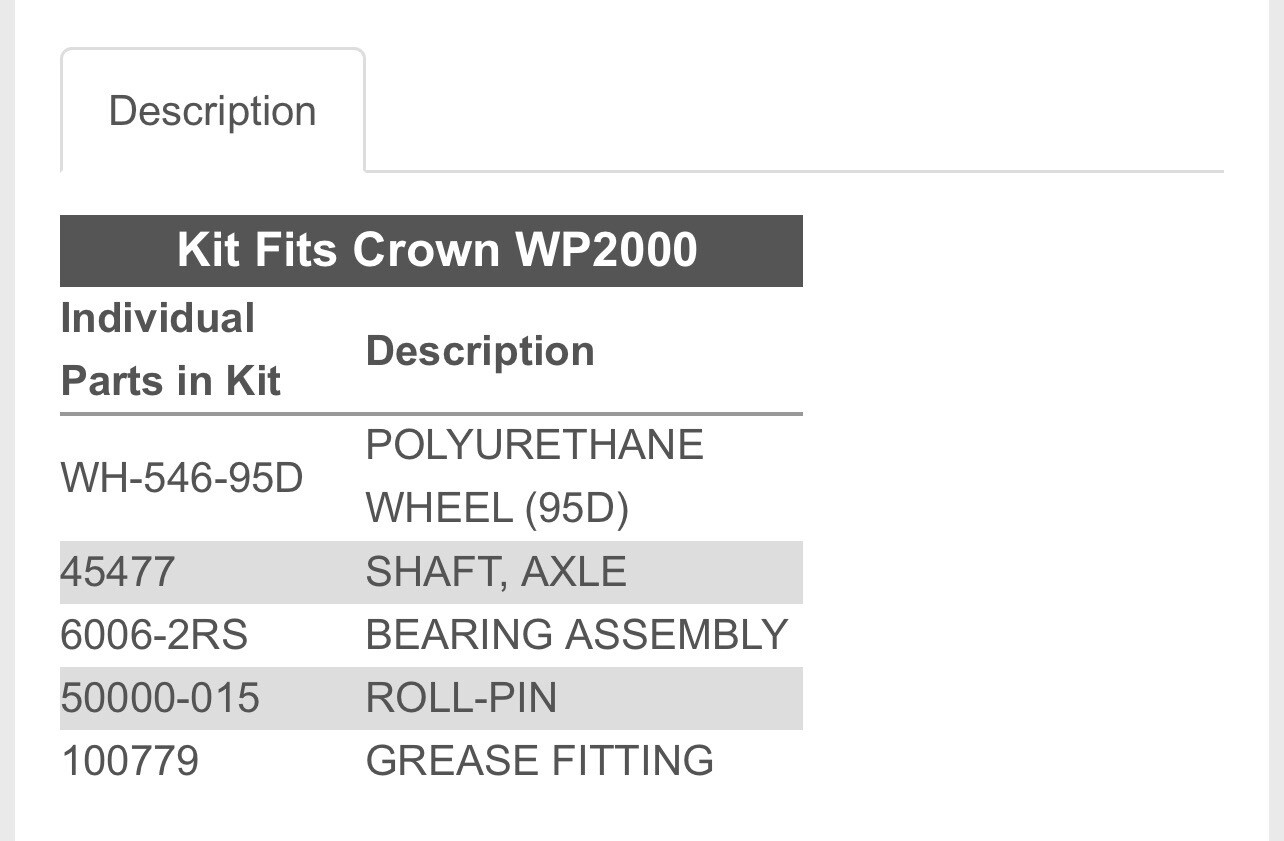Select the shaded 45477 table row
Viewport: 1284px width, 841px height.
click(x=432, y=572)
